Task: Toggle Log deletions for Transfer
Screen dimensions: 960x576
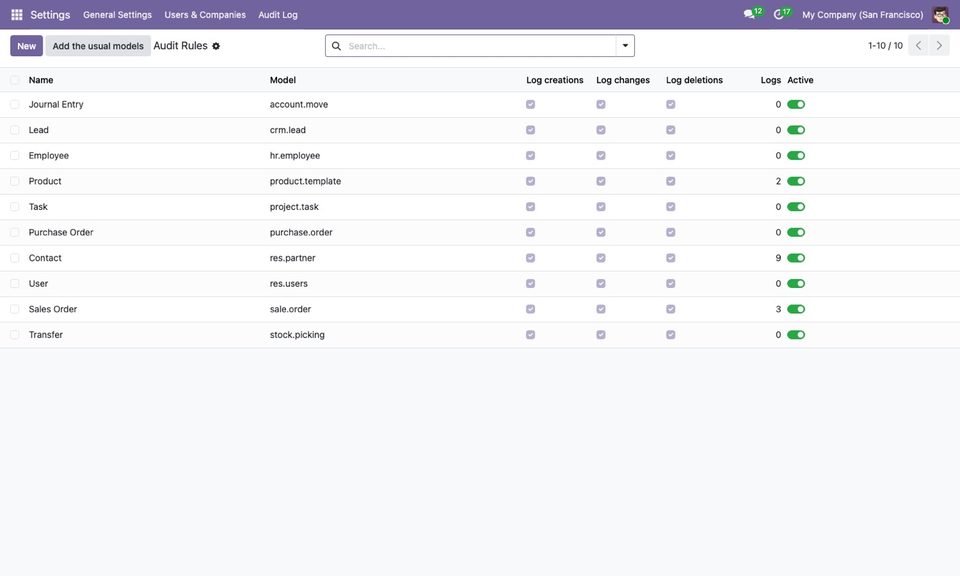Action: (x=671, y=335)
